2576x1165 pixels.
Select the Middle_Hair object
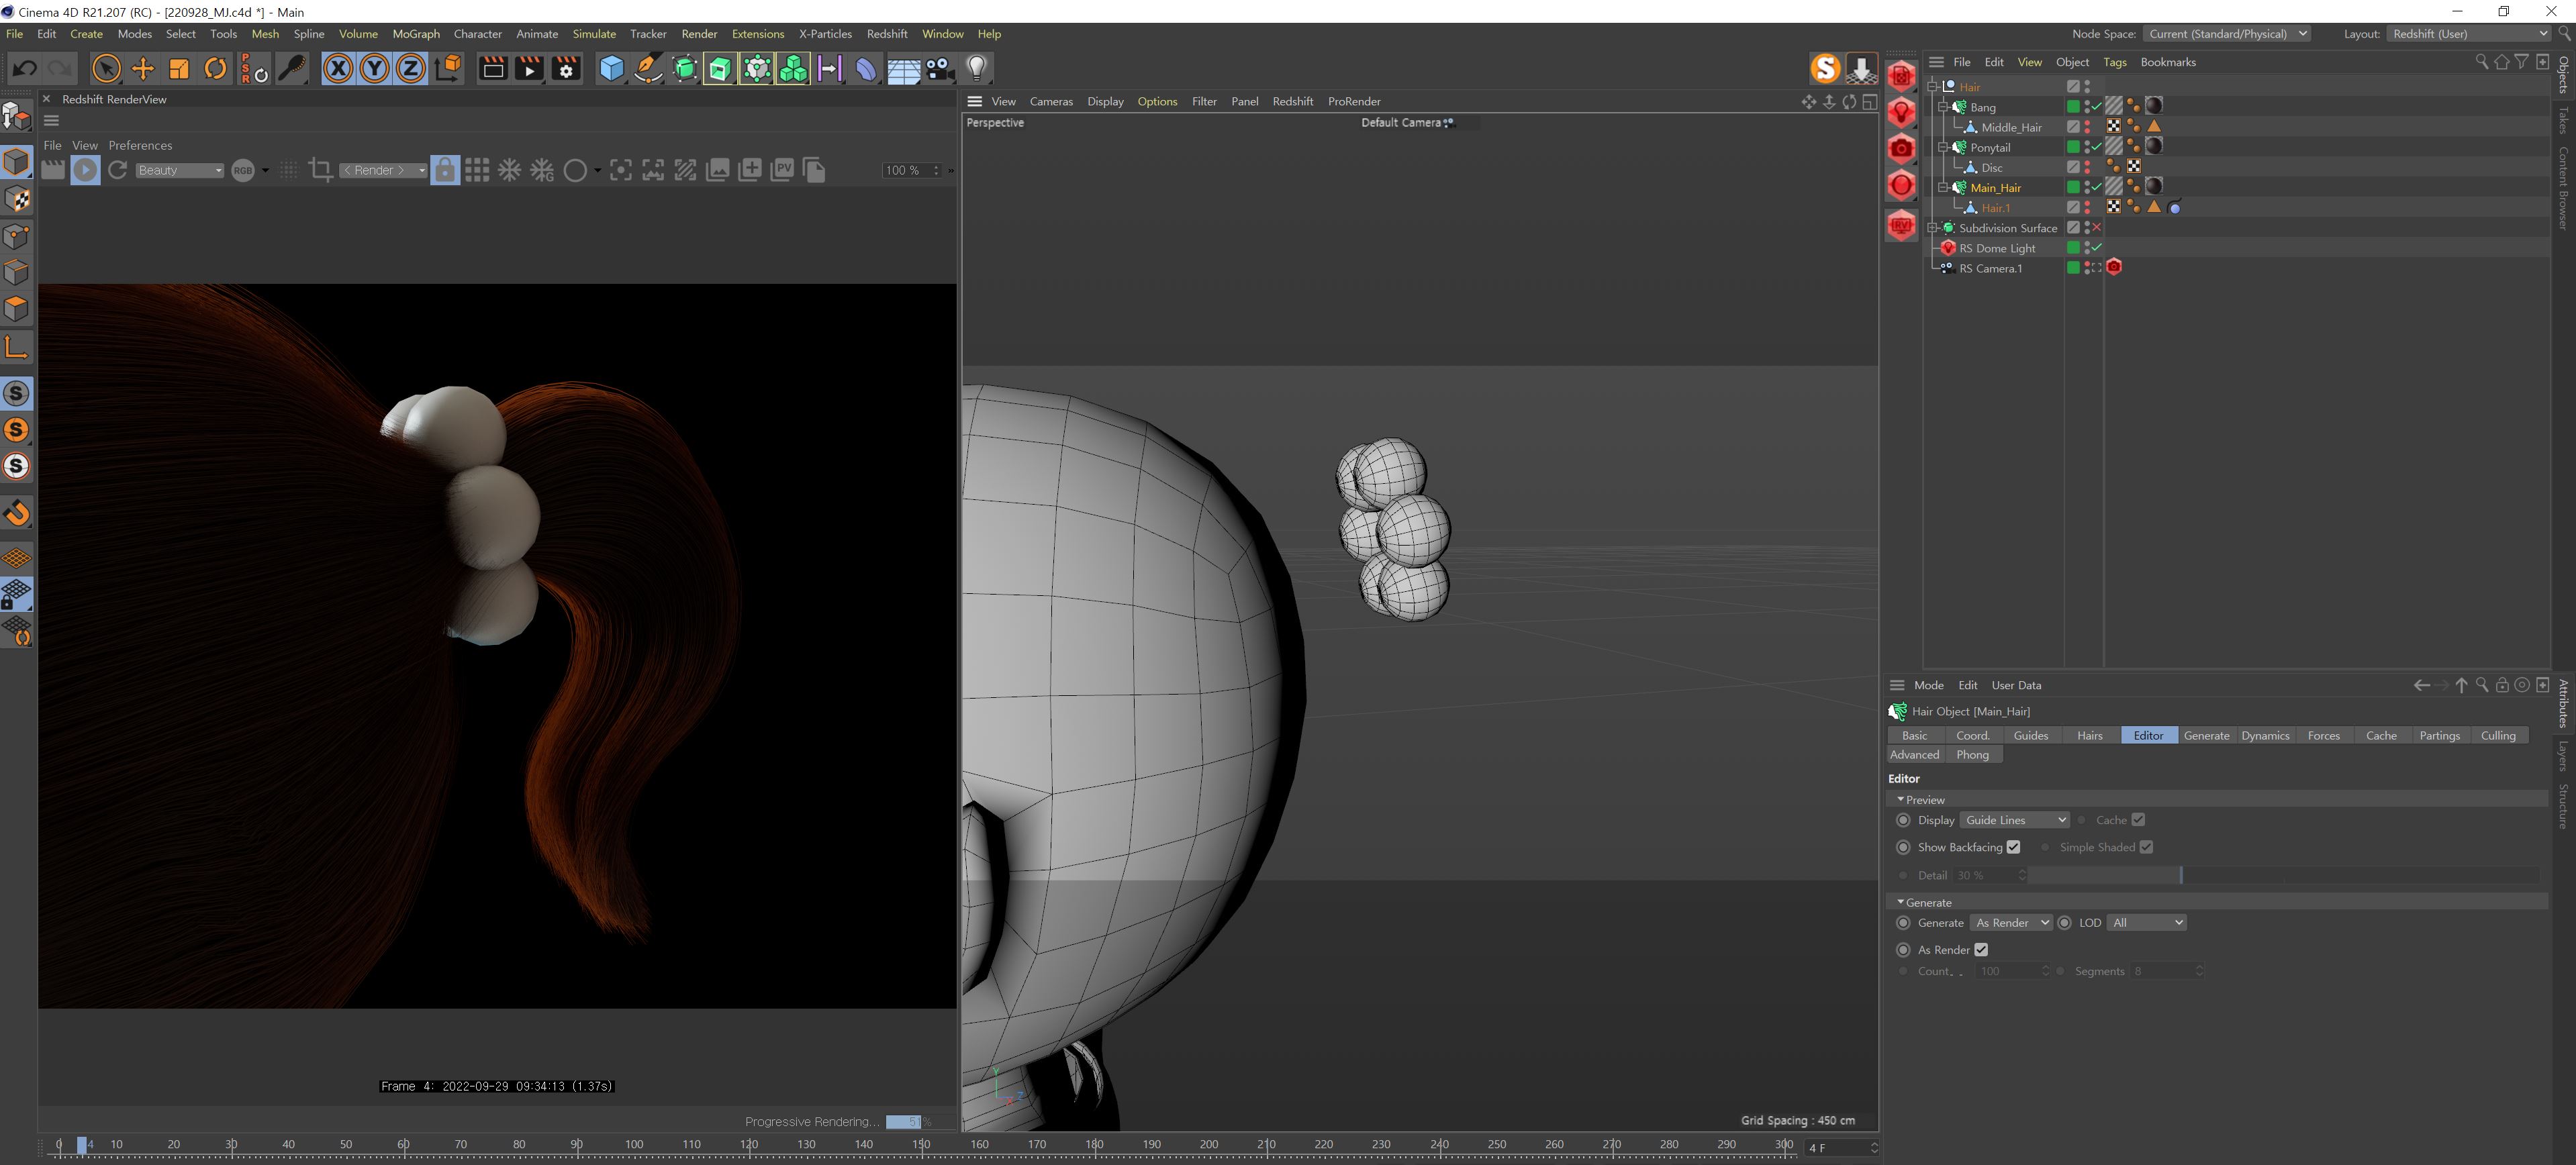click(2011, 127)
